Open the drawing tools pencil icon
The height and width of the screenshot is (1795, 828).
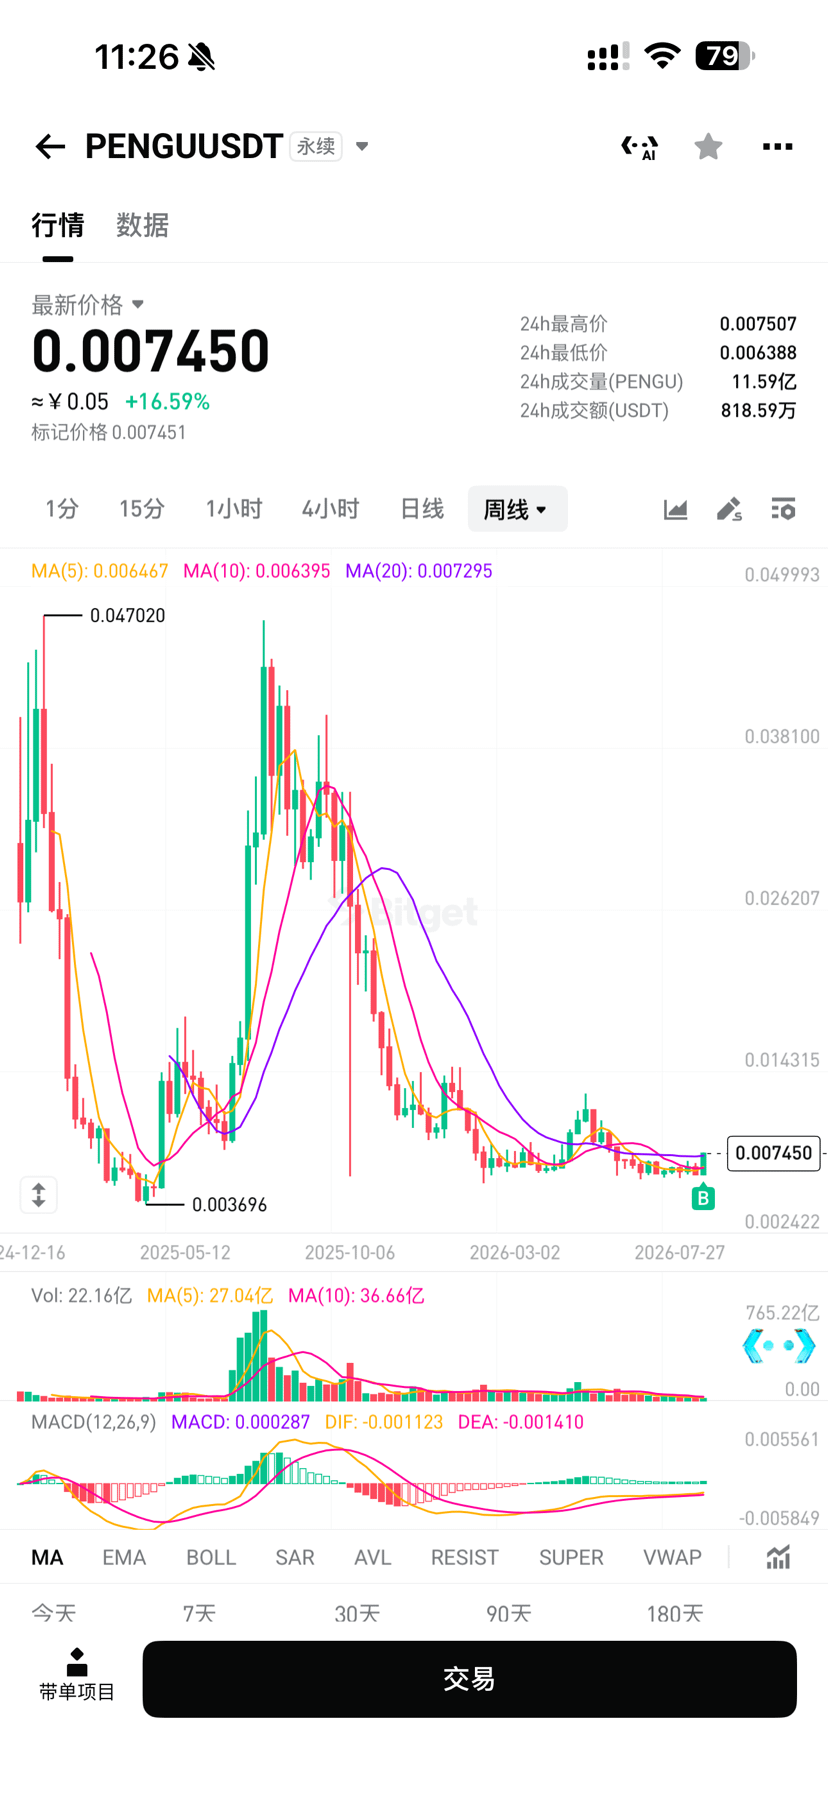click(729, 509)
